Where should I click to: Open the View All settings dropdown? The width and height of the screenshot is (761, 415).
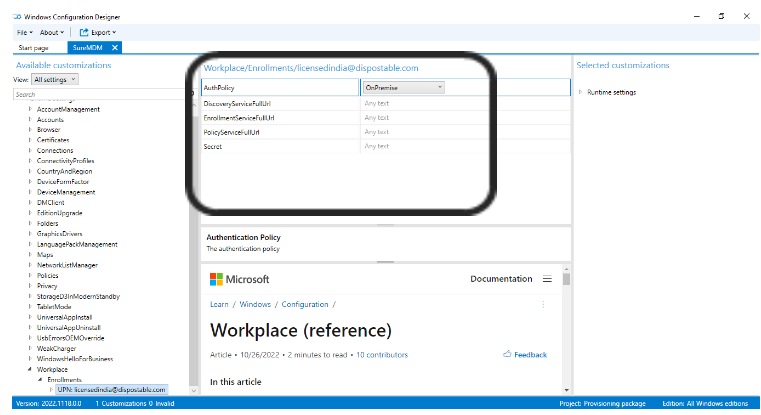pos(55,79)
